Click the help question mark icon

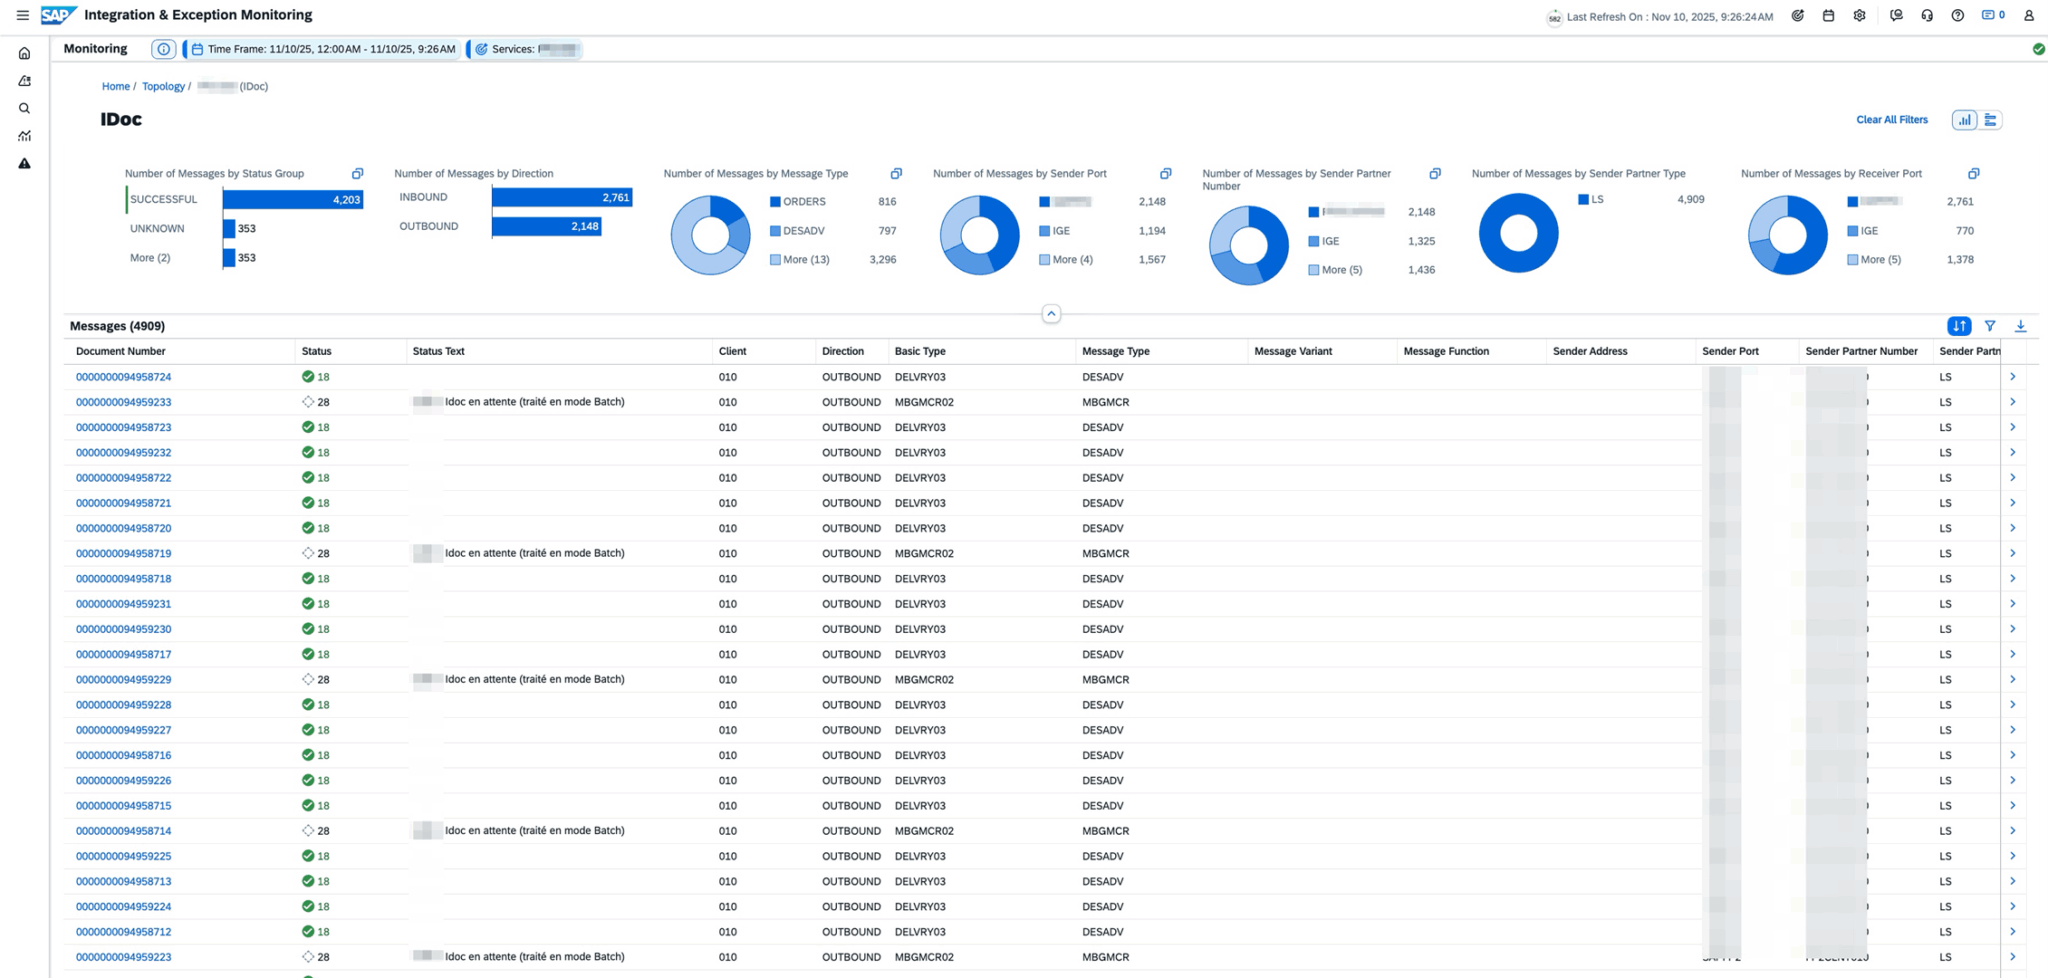(x=1958, y=16)
